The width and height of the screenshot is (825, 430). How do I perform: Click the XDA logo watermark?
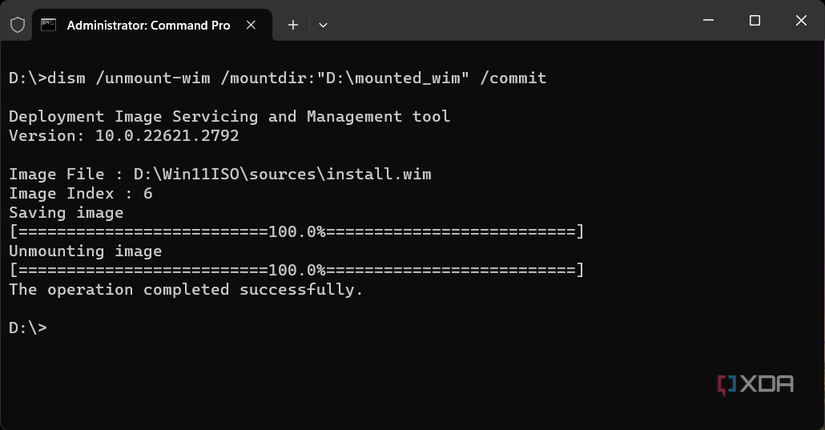[x=755, y=384]
